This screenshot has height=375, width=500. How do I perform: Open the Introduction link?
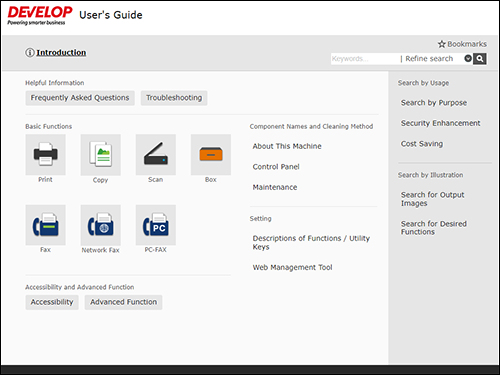61,53
